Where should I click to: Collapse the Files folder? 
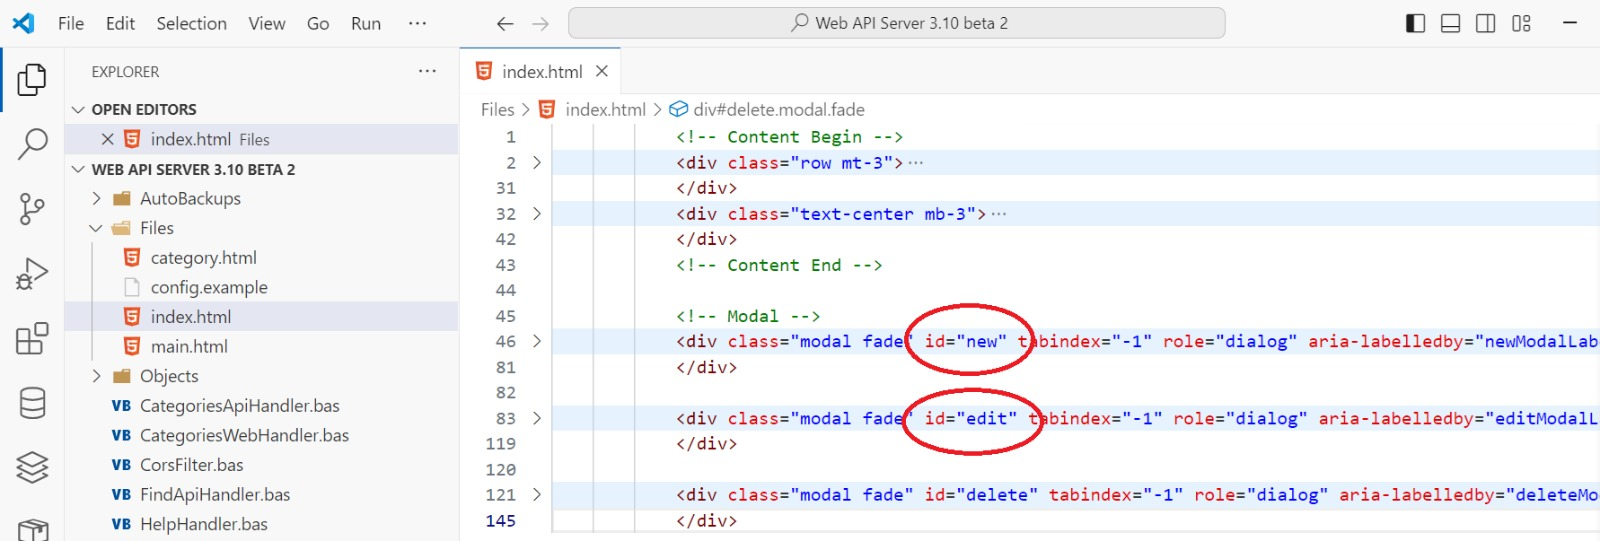tap(97, 228)
